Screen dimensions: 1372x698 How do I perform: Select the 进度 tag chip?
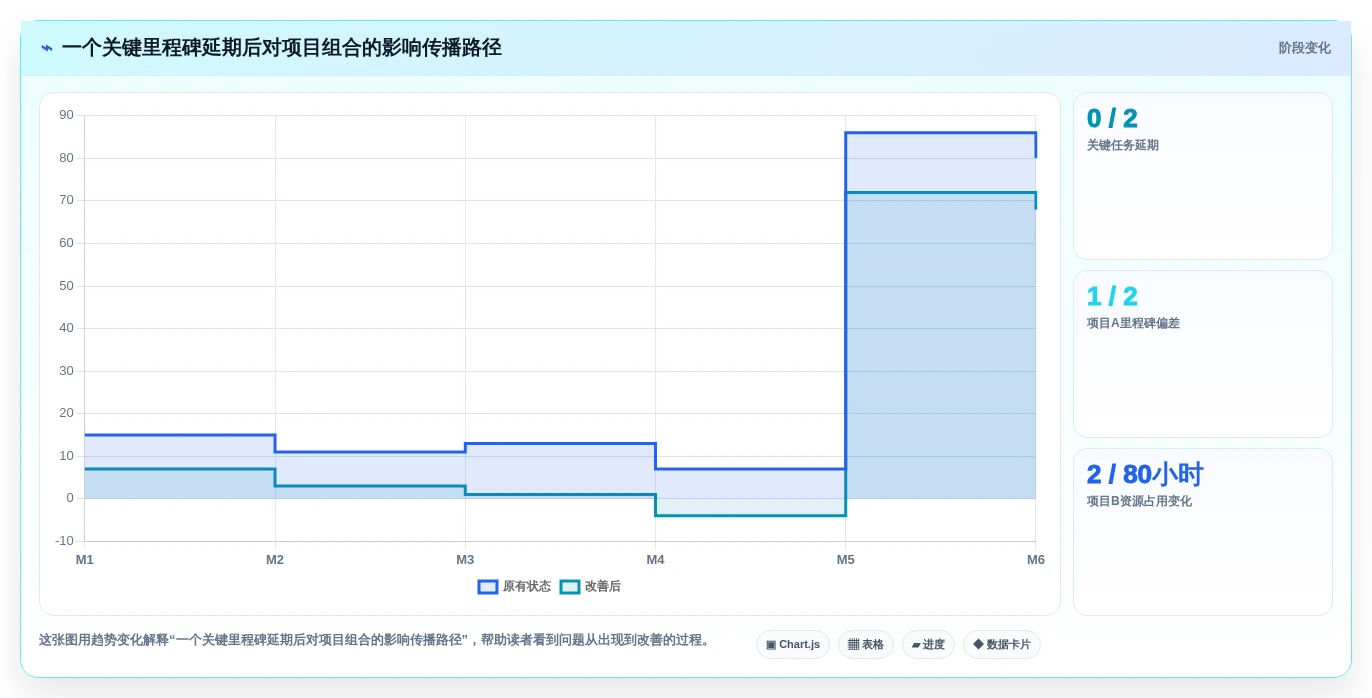[928, 644]
